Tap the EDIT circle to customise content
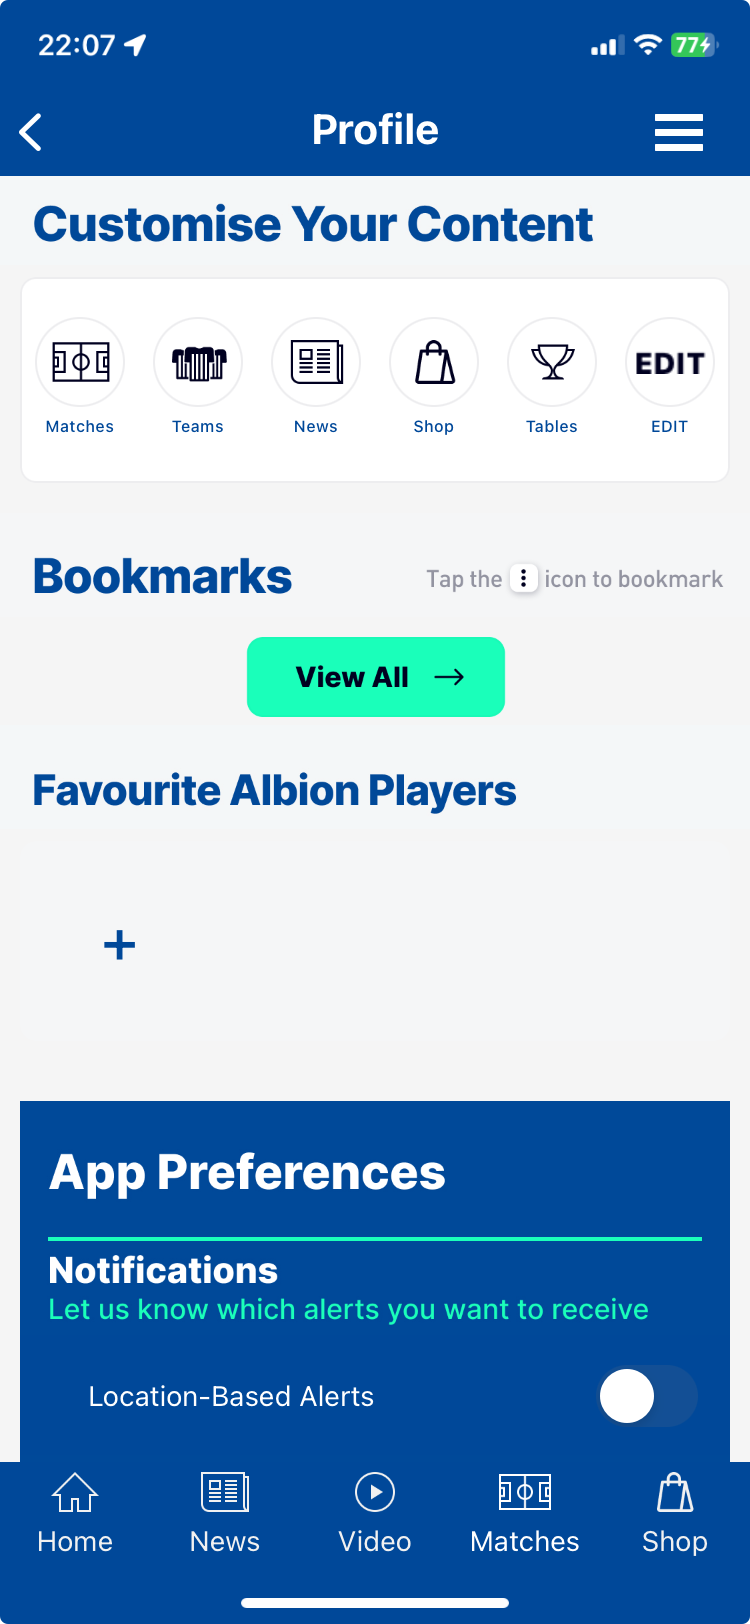 click(x=670, y=362)
